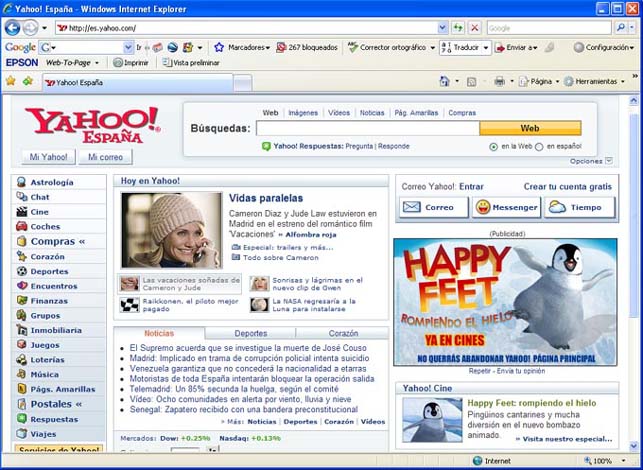Click Vista preliminar preview icon
643x470 pixels.
pyautogui.click(x=166, y=62)
